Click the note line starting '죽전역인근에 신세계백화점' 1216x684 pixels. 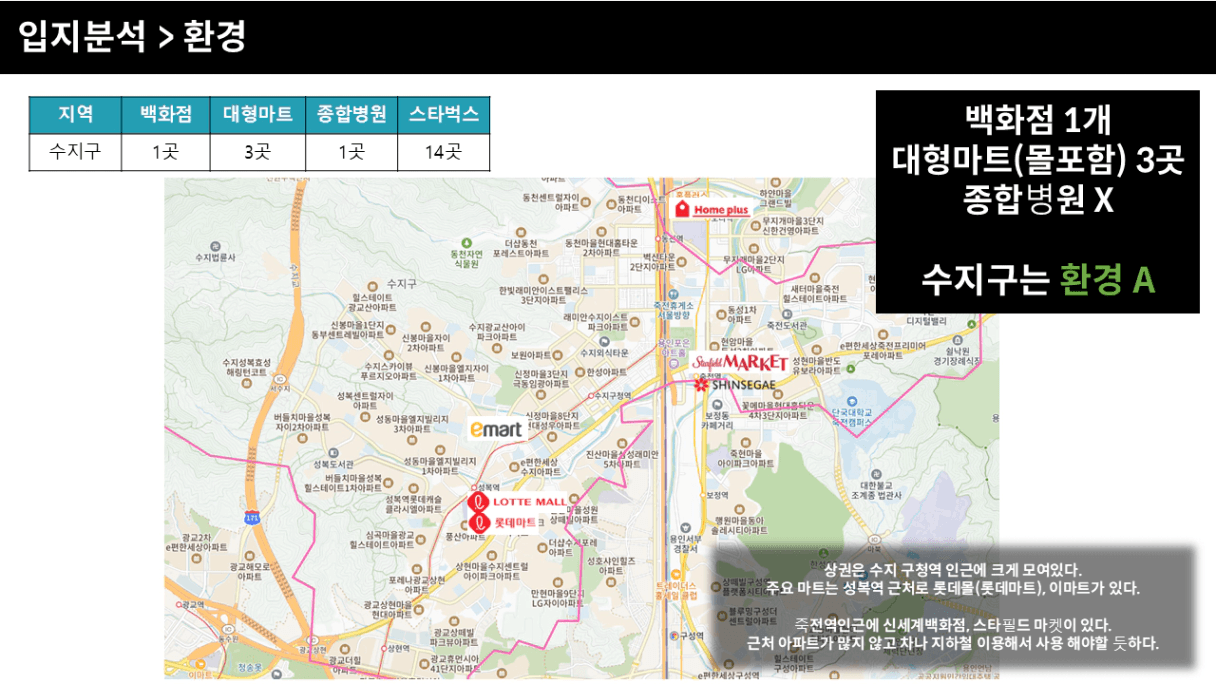click(x=952, y=625)
